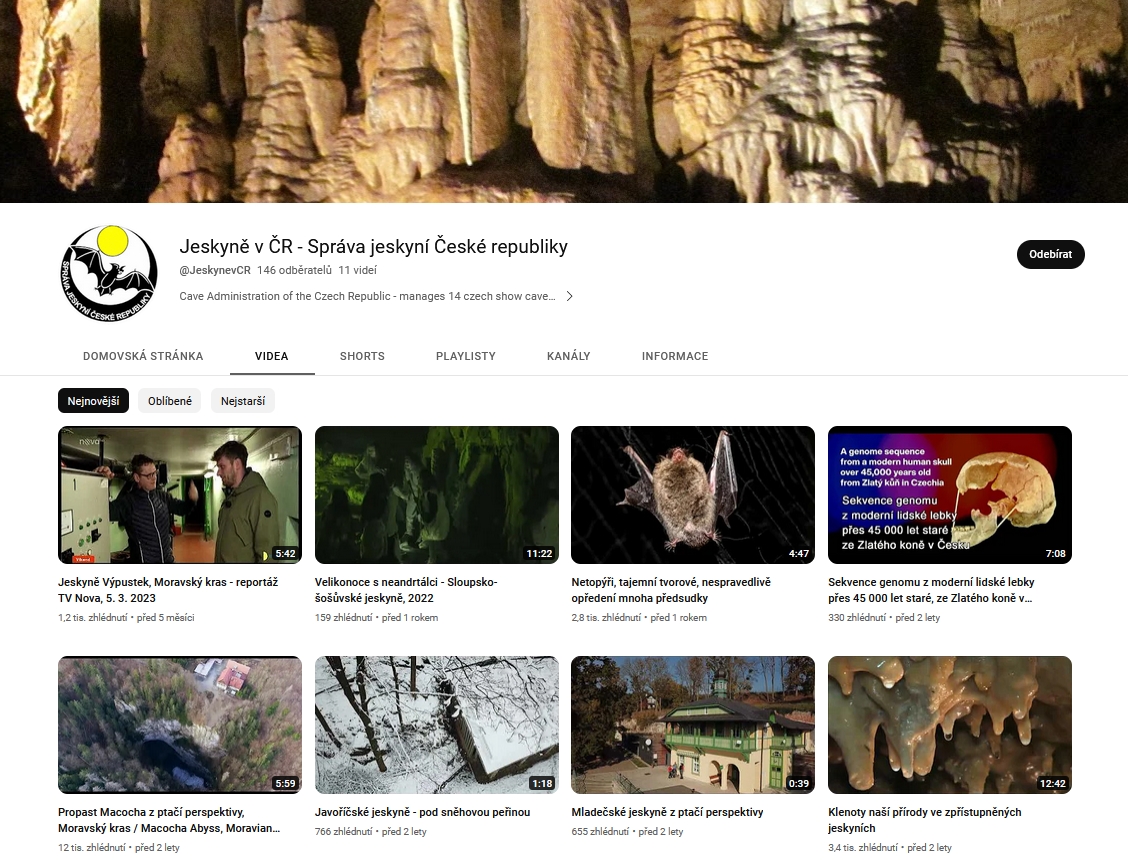
Task: Switch to the Domovská stránka tab
Action: (x=143, y=356)
